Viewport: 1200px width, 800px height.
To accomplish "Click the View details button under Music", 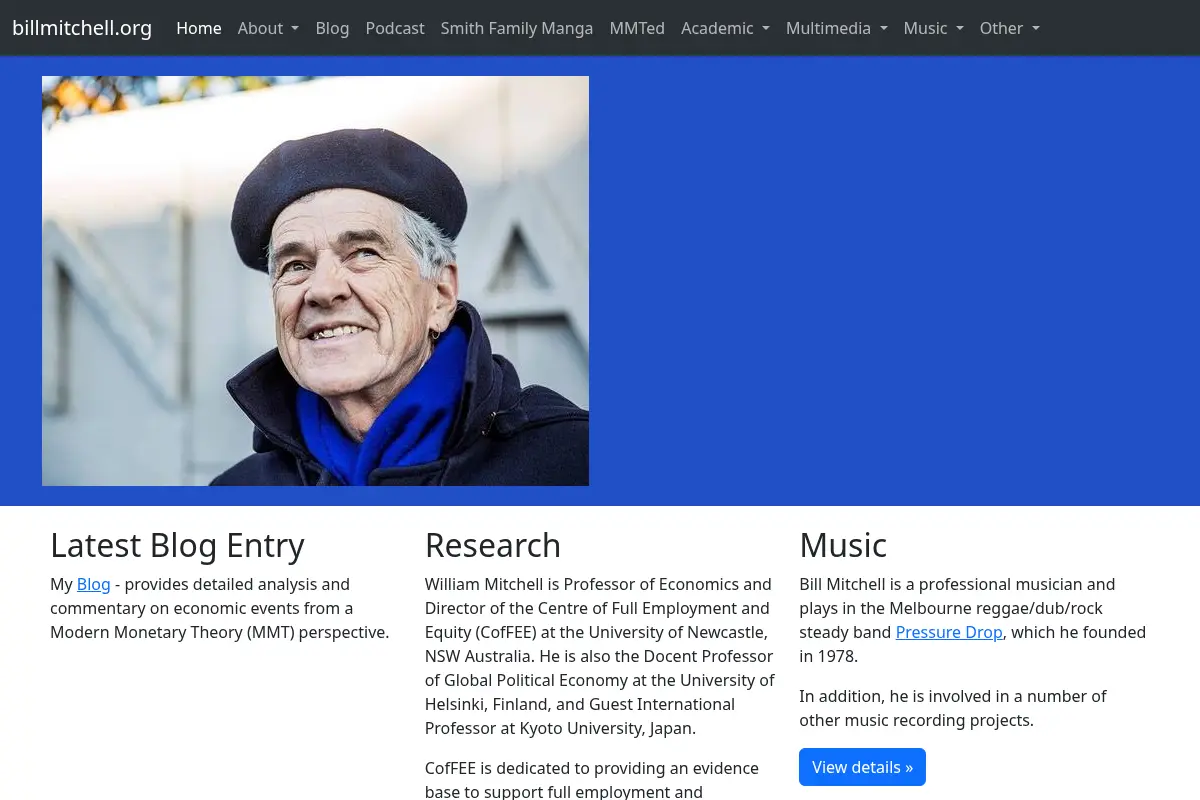I will pos(862,767).
